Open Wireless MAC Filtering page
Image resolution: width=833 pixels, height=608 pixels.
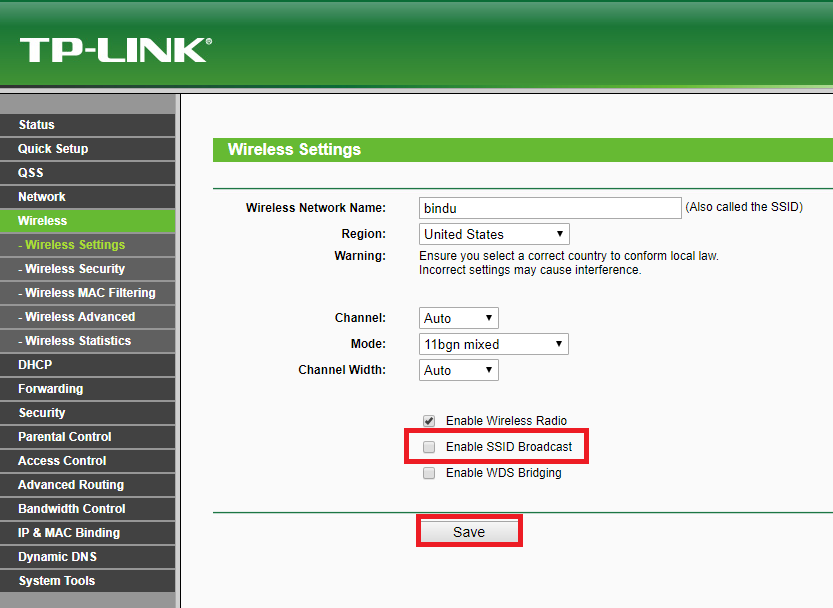pyautogui.click(x=88, y=293)
